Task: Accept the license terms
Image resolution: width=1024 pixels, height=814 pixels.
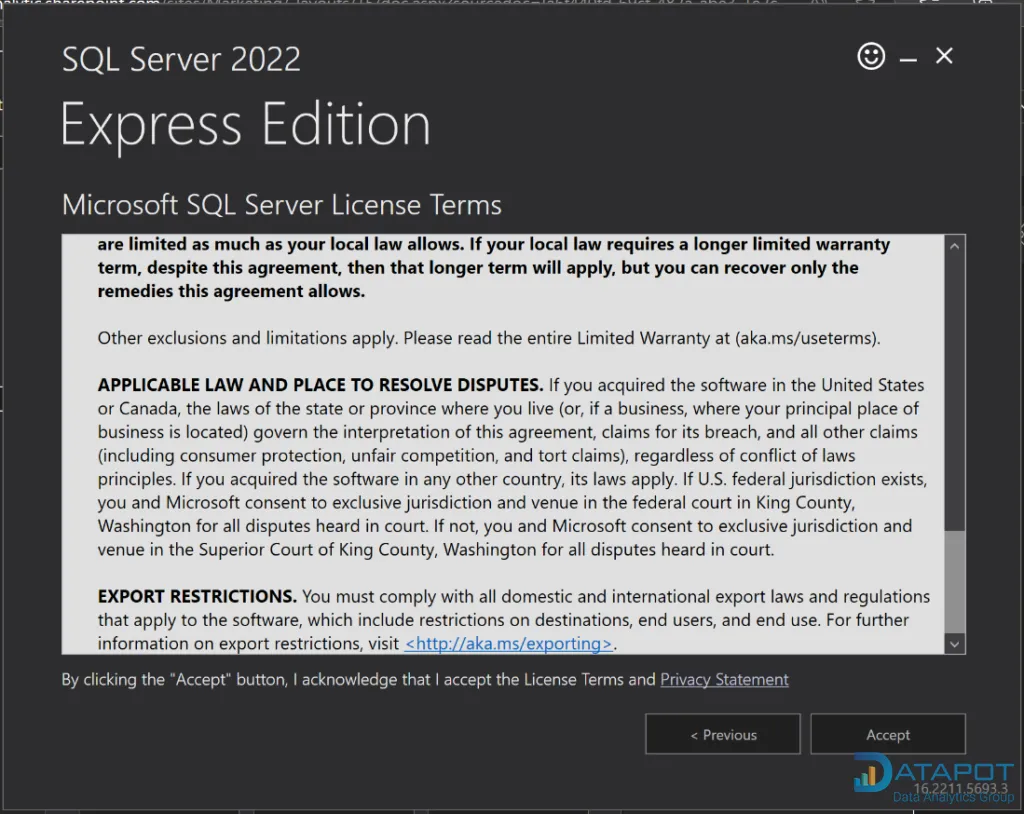Action: [x=888, y=734]
